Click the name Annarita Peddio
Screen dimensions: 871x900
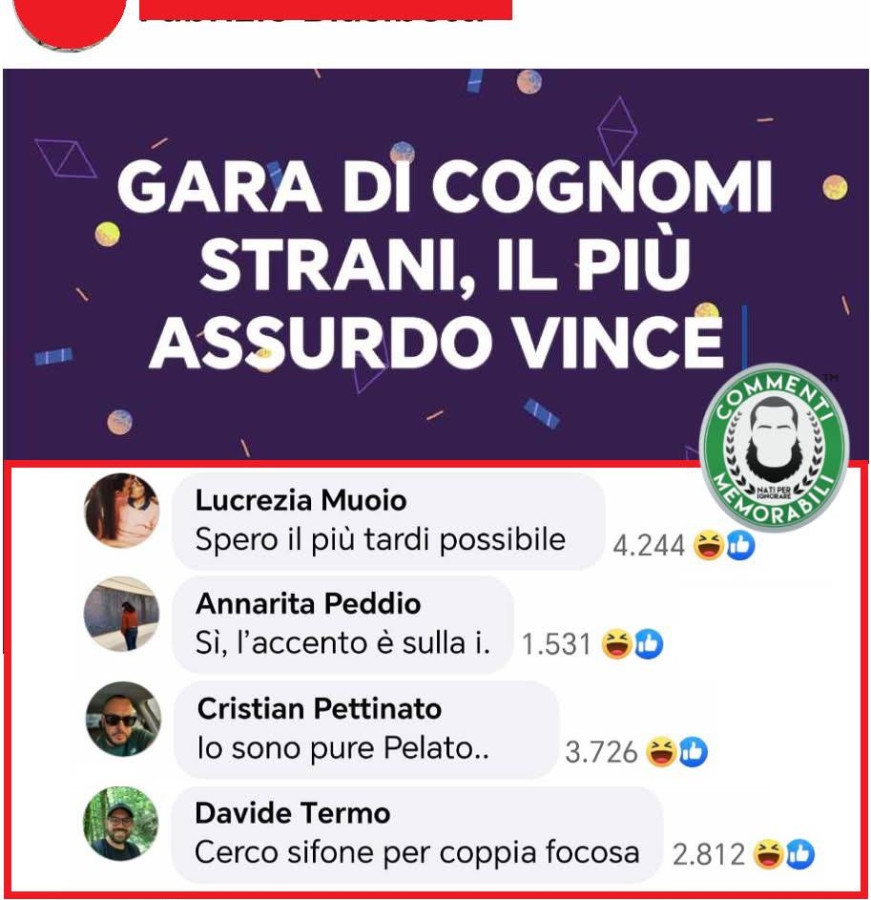308,604
